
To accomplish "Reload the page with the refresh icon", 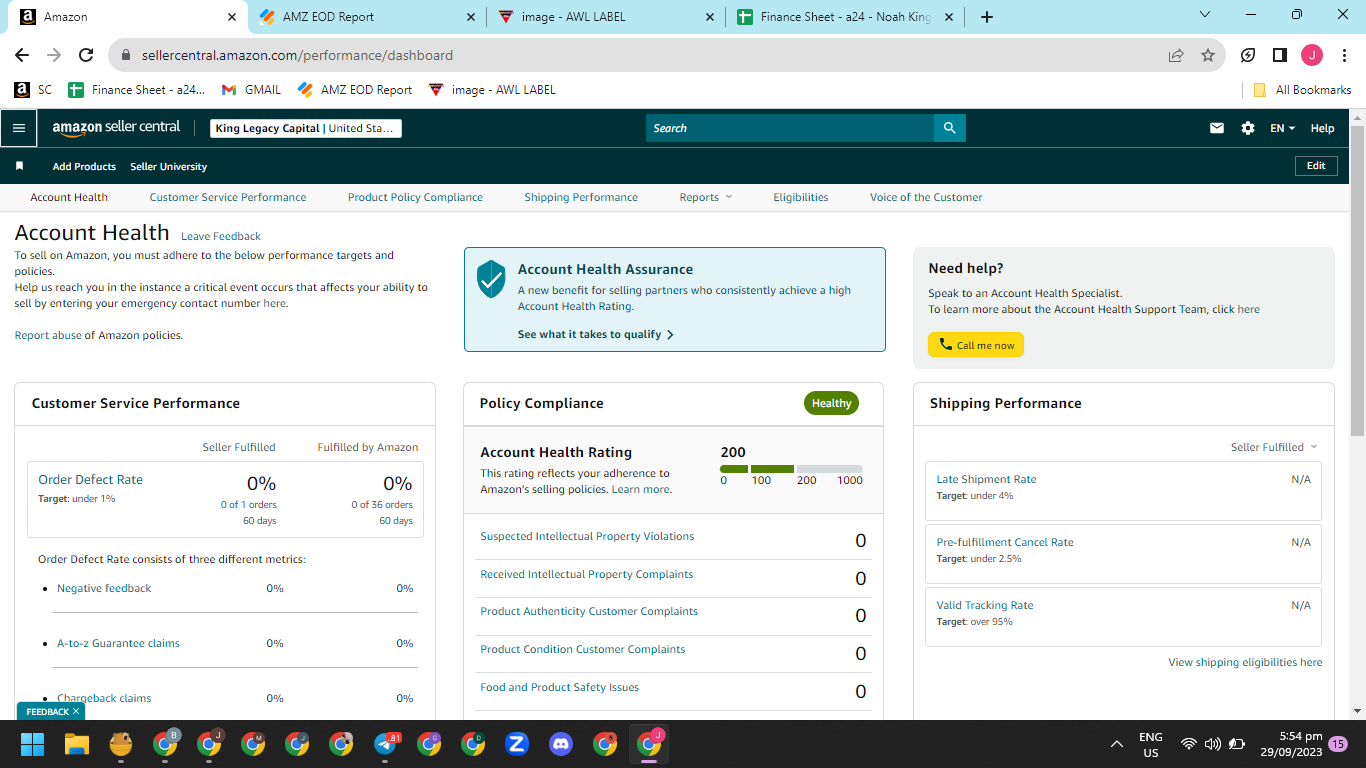I will click(x=86, y=55).
